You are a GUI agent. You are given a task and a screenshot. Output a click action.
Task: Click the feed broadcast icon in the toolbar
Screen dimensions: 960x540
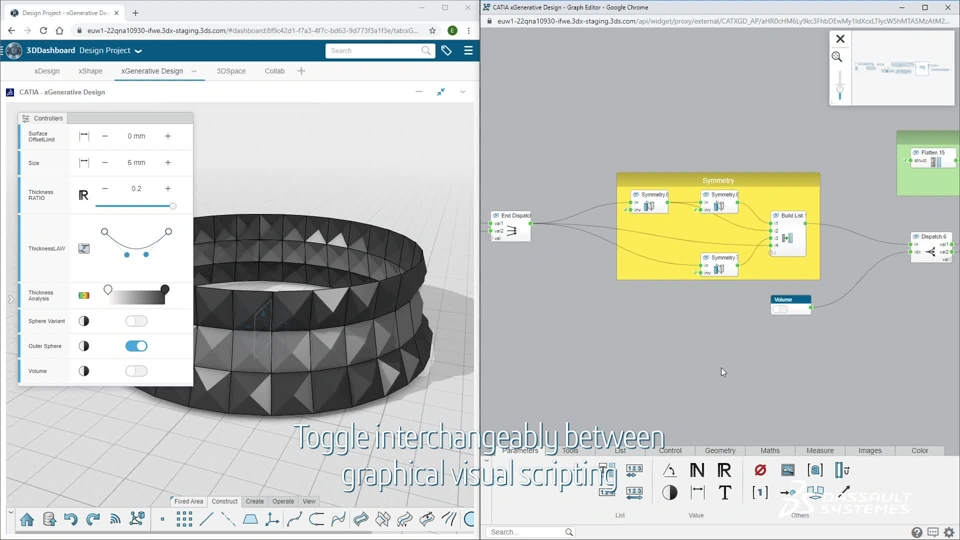click(x=115, y=520)
